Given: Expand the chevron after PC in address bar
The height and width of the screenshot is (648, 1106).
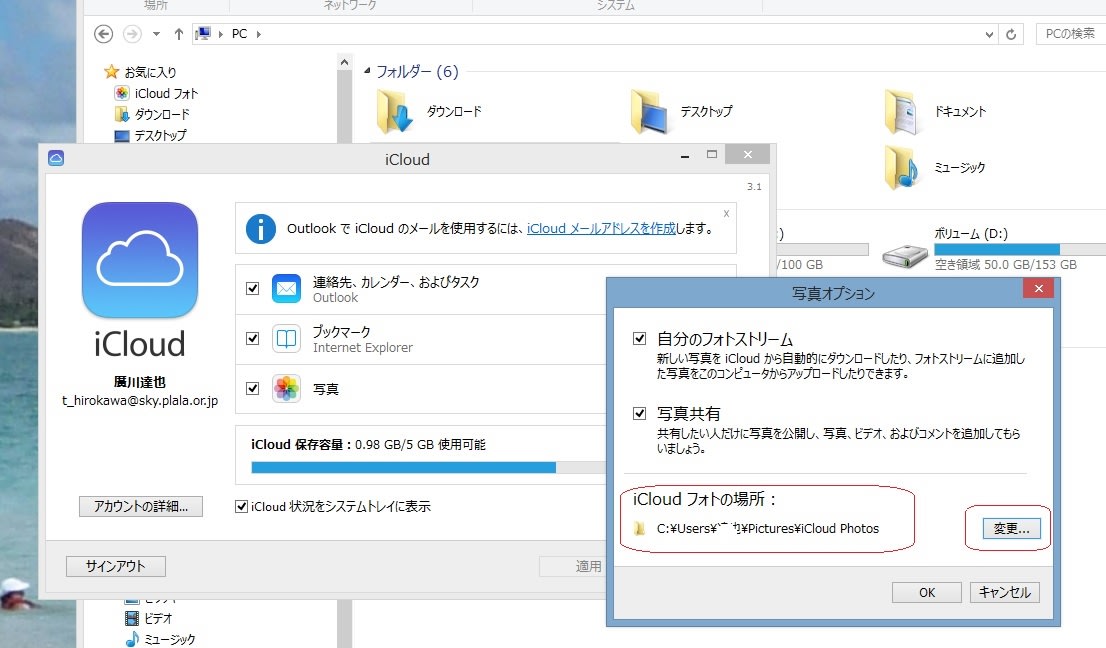Looking at the screenshot, I should pos(259,34).
